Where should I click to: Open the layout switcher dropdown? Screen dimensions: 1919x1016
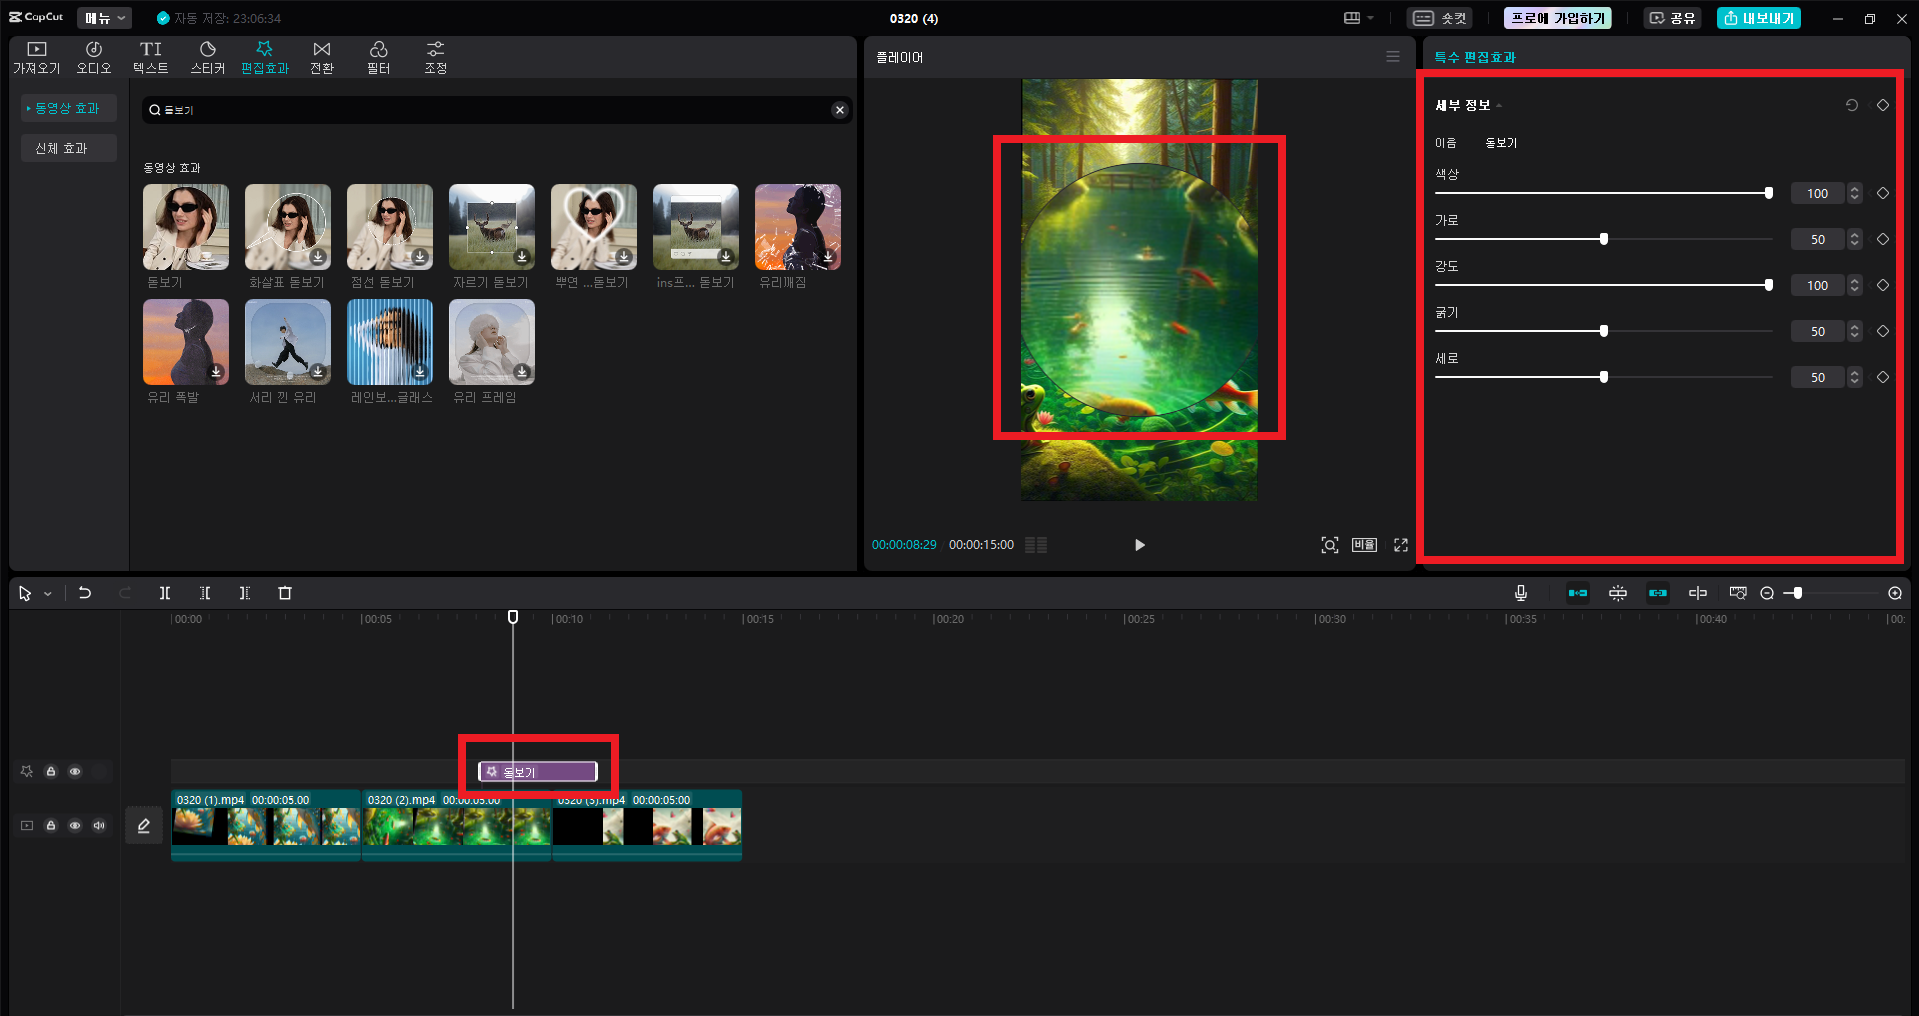click(x=1359, y=18)
